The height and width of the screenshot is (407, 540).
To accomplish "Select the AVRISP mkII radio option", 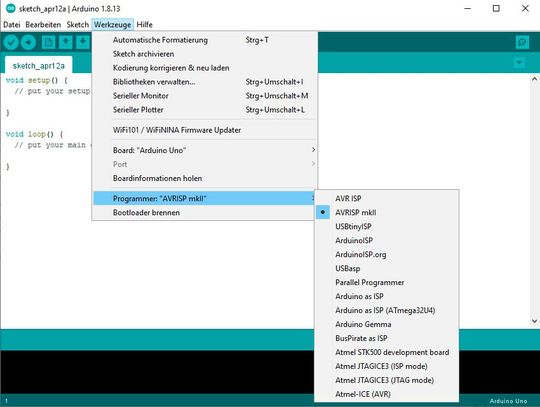I will pyautogui.click(x=387, y=212).
